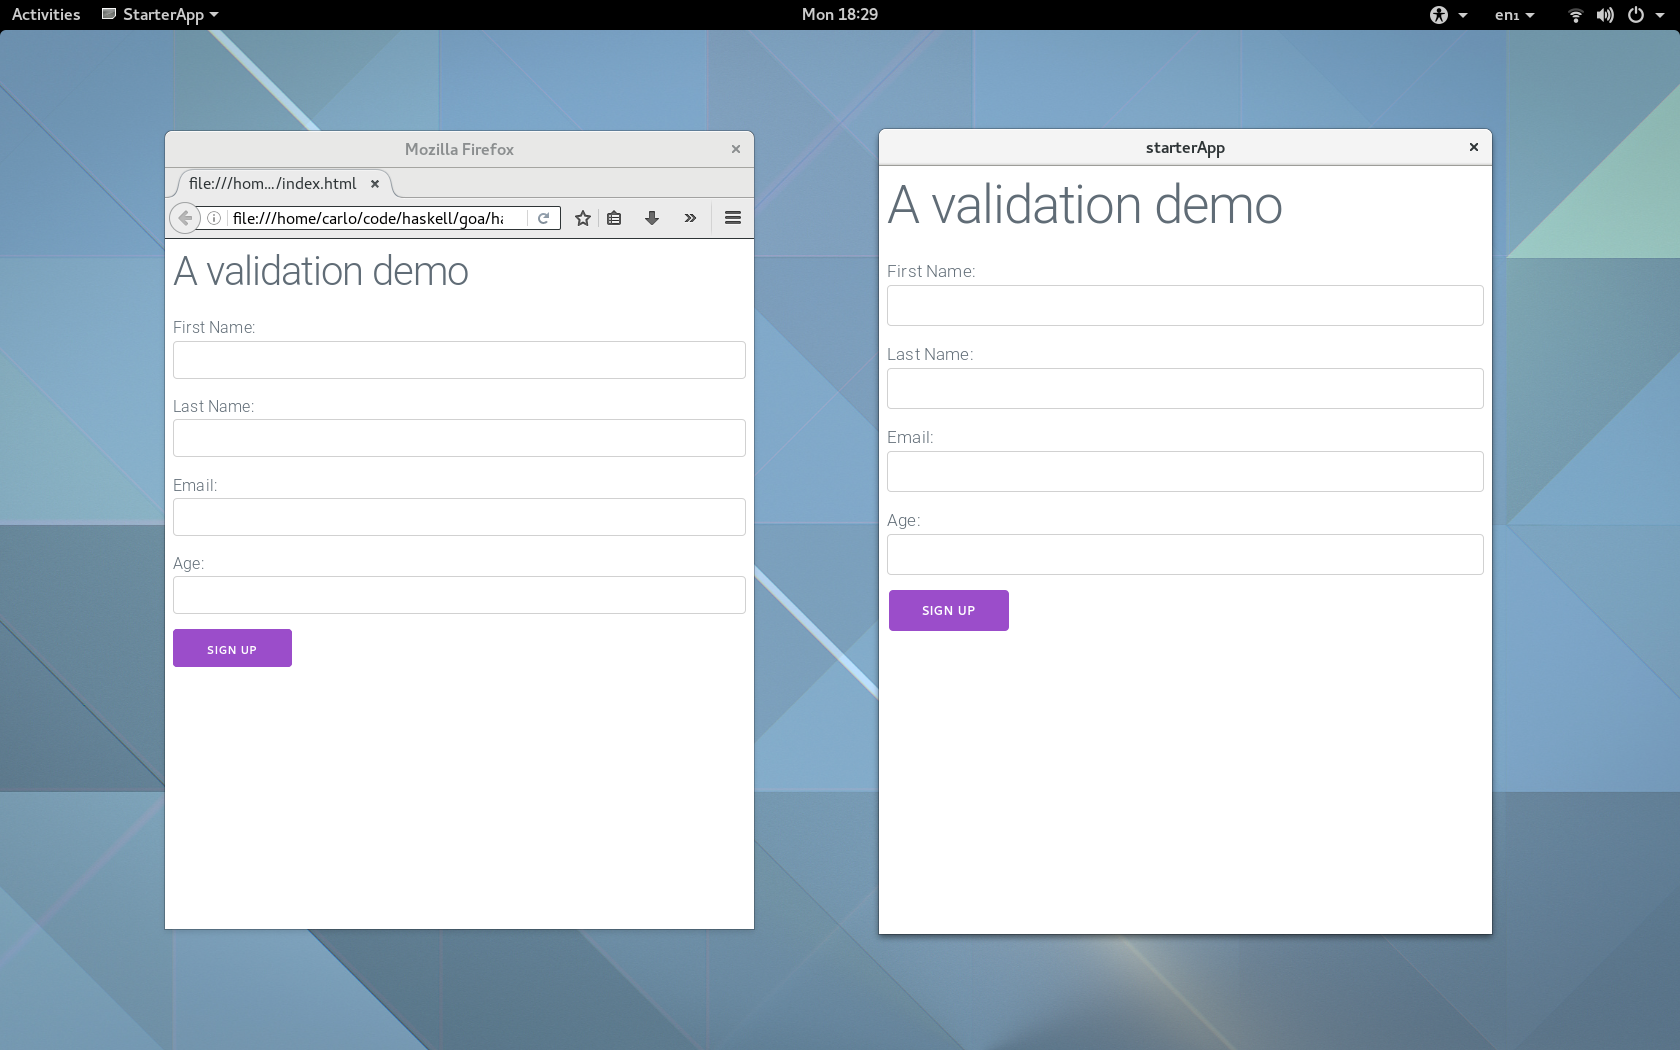
Task: Open the Firefox downloads arrow
Action: pyautogui.click(x=652, y=218)
